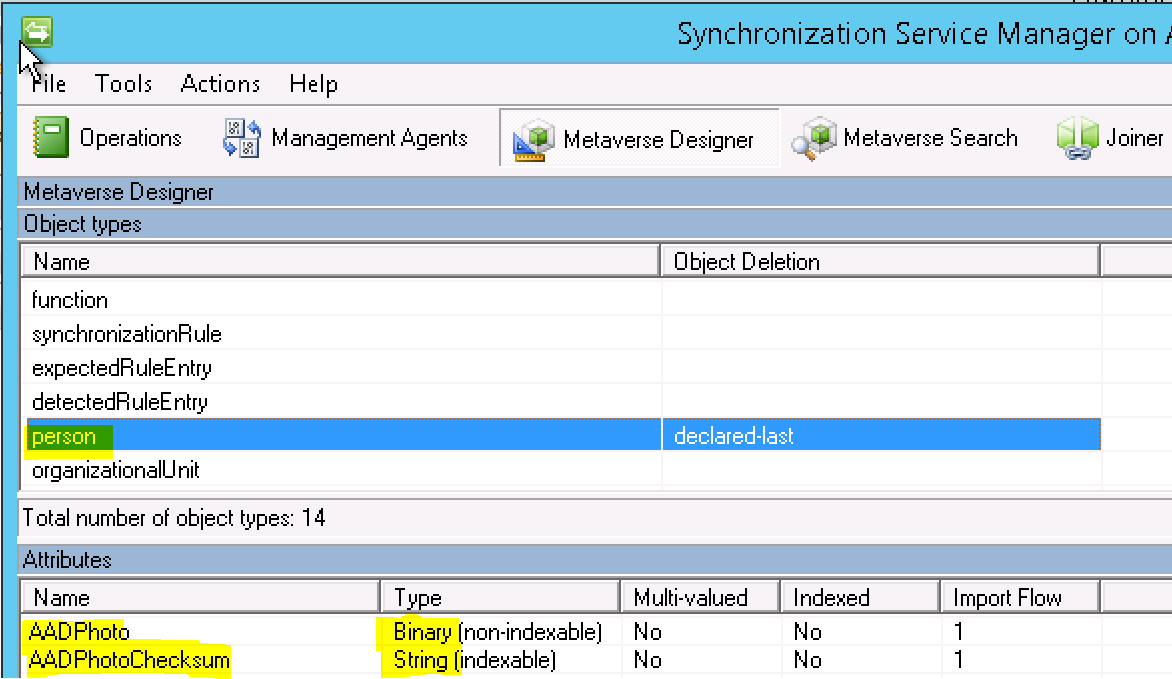The image size is (1172, 679).
Task: Open the Actions menu
Action: pos(220,84)
